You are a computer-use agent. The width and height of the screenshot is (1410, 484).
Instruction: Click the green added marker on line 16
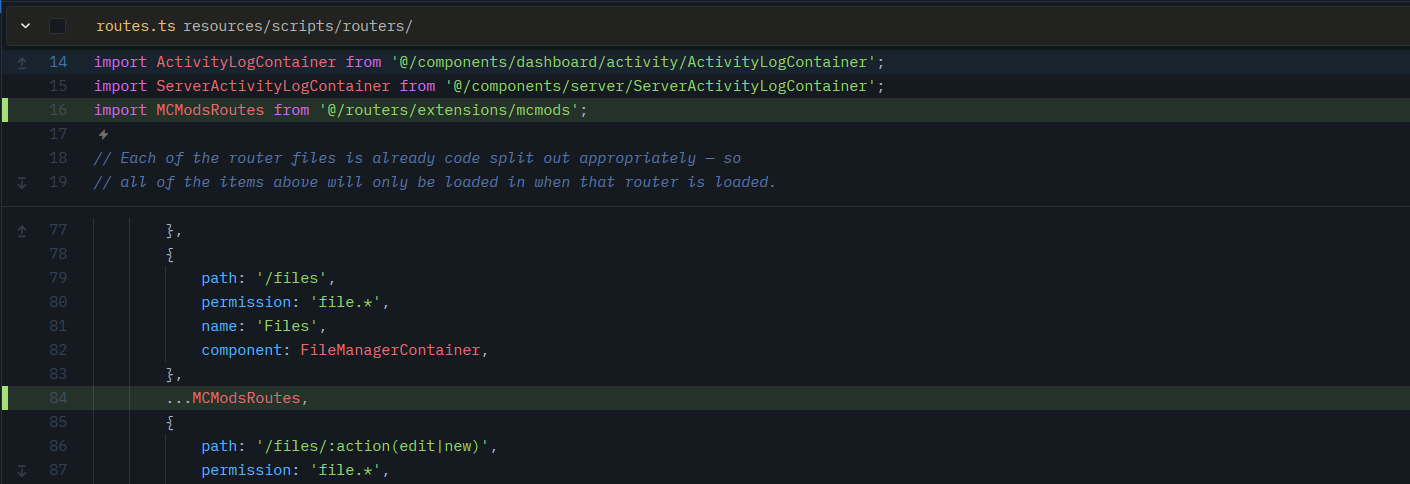point(5,110)
